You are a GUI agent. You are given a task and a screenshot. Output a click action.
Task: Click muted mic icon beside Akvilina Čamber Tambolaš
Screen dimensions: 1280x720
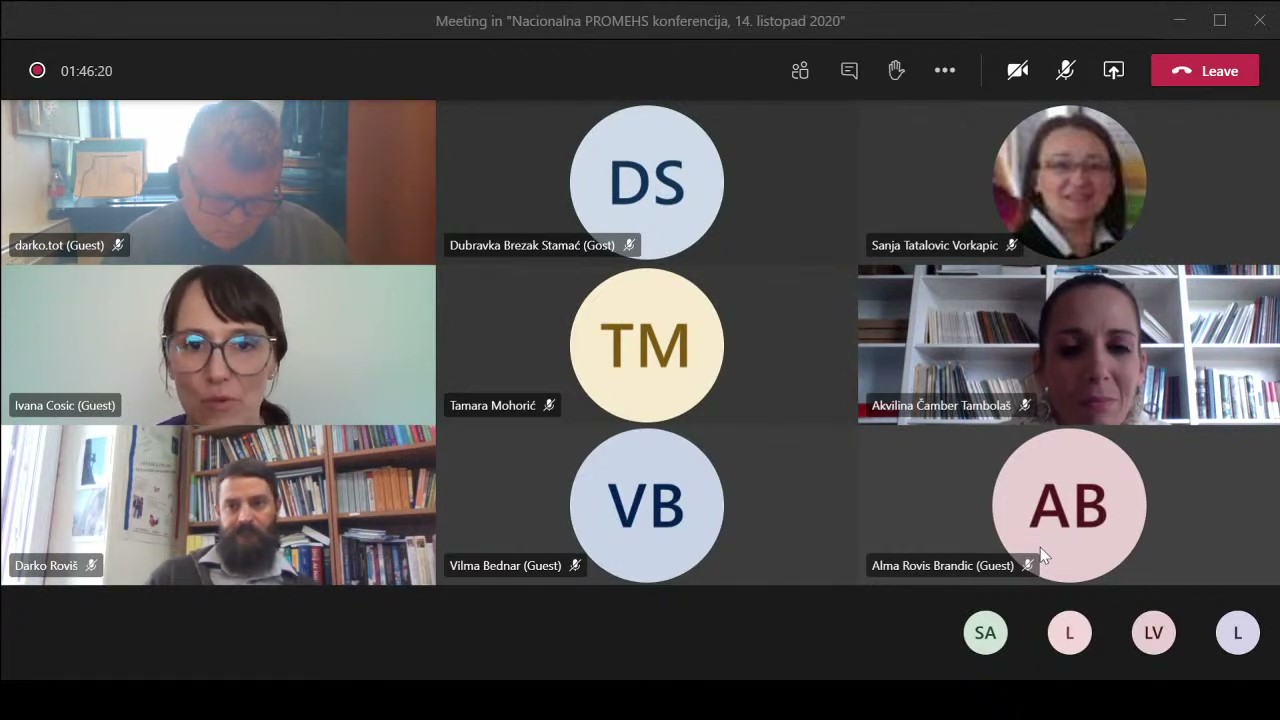[x=1025, y=405]
